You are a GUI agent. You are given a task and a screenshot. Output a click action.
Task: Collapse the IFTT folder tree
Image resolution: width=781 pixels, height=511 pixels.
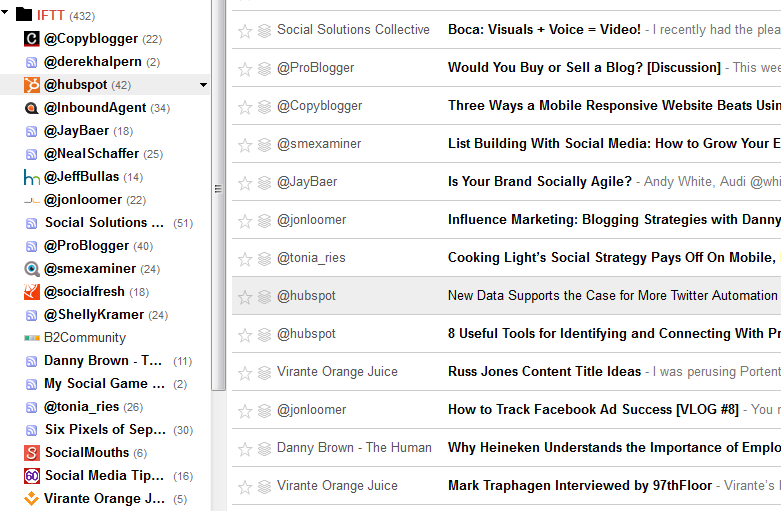point(5,13)
